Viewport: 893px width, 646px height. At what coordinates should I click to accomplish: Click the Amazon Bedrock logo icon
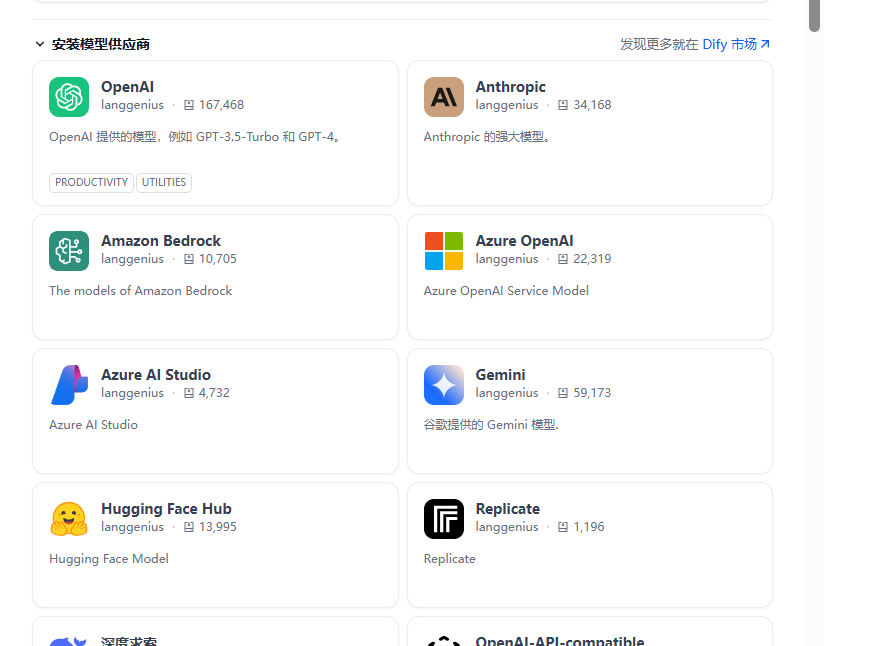tap(69, 251)
